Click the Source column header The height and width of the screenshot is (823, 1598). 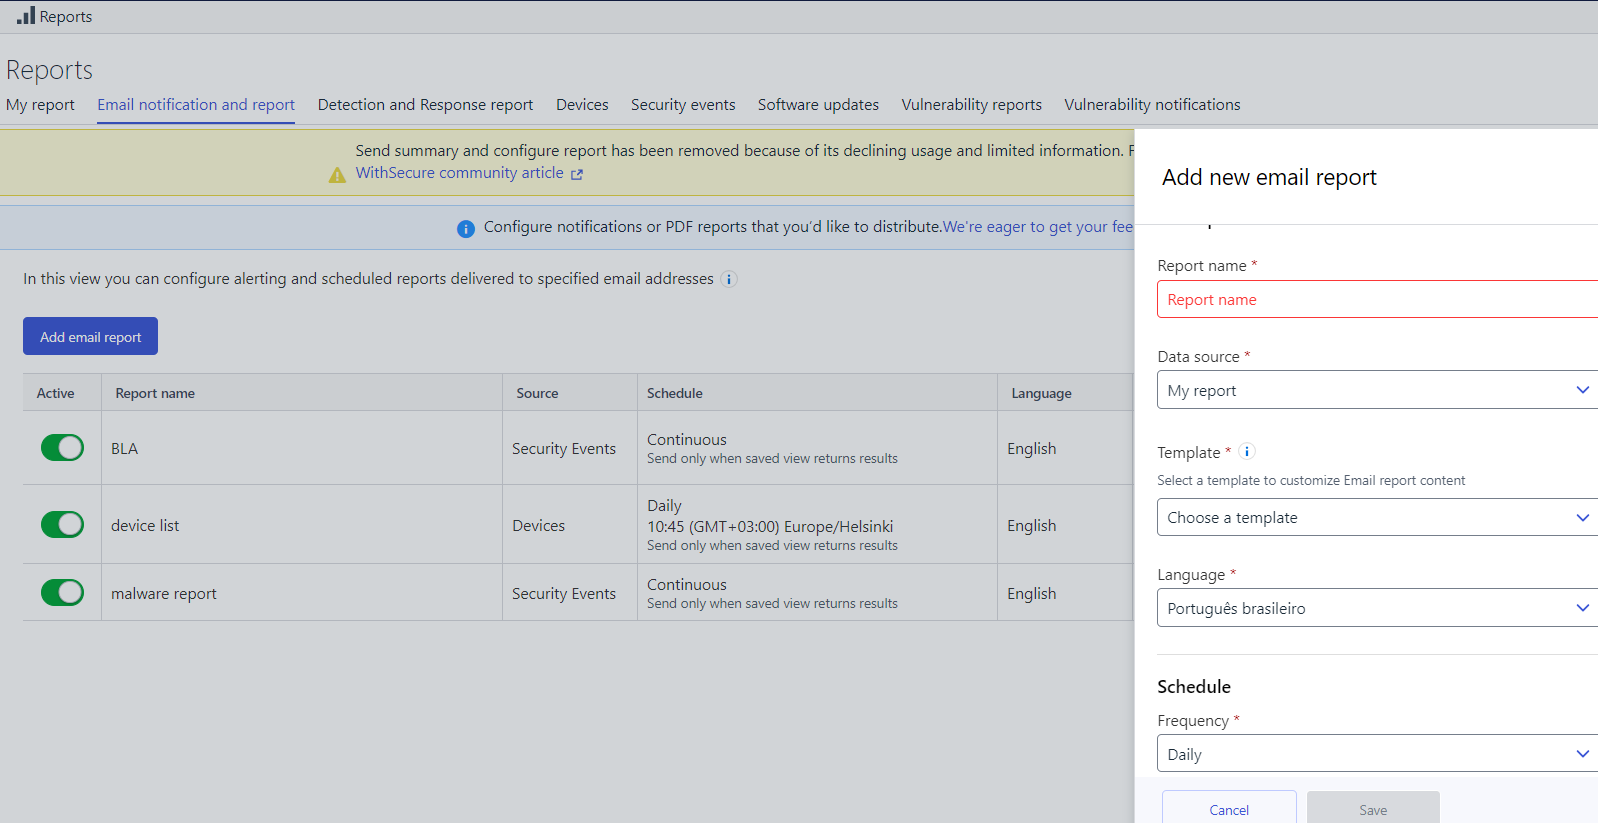[x=537, y=393]
